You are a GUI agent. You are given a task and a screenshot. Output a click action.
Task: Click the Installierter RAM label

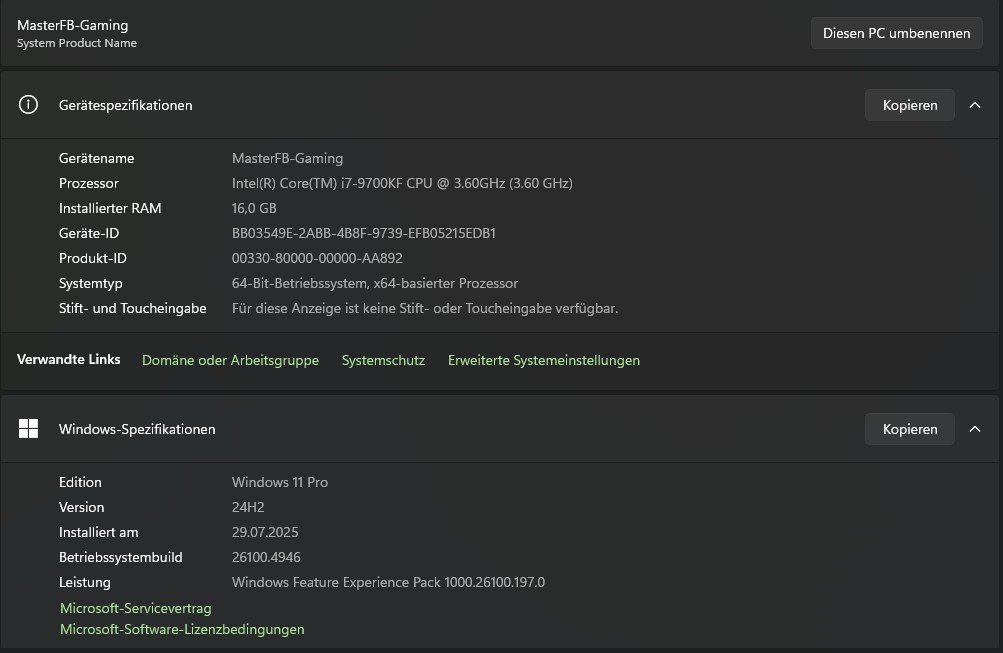click(x=110, y=208)
